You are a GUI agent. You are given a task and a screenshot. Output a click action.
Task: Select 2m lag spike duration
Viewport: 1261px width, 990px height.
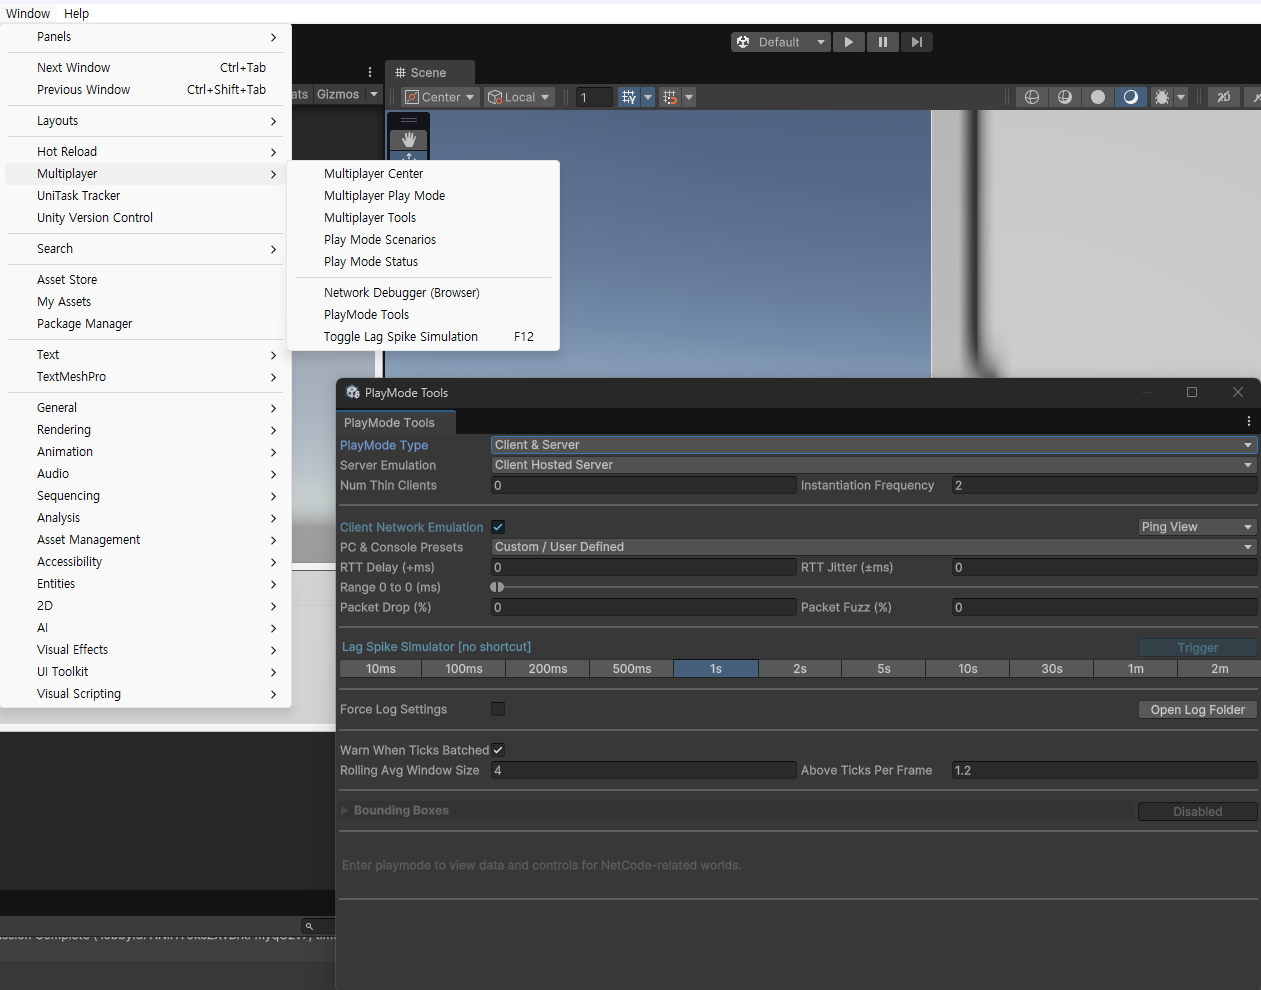pos(1220,669)
